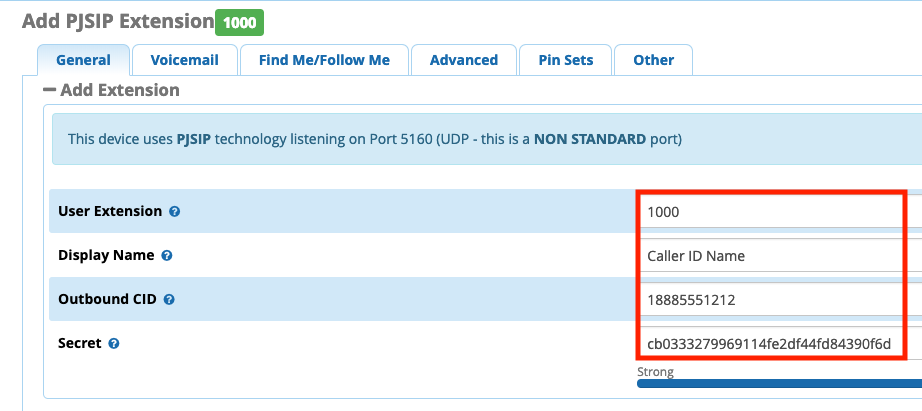The height and width of the screenshot is (411, 922).
Task: Click the Outbound CID input field
Action: point(780,300)
